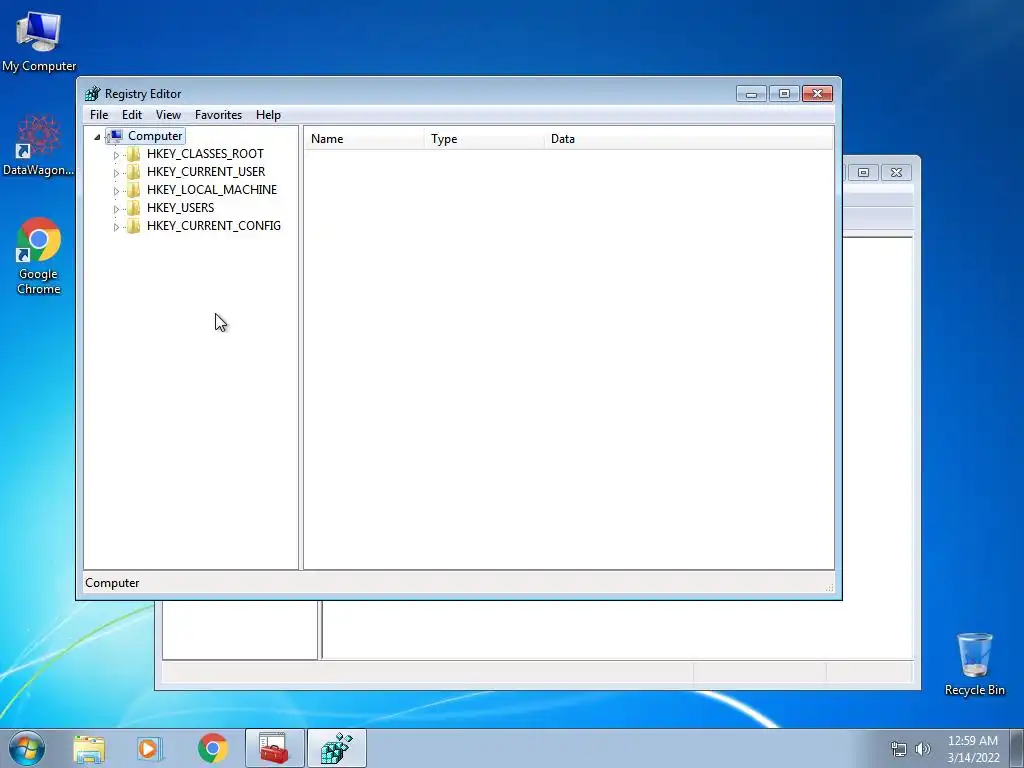Click the HKEY_LOCAL_MACHINE folder icon
1024x768 pixels.
(x=133, y=190)
